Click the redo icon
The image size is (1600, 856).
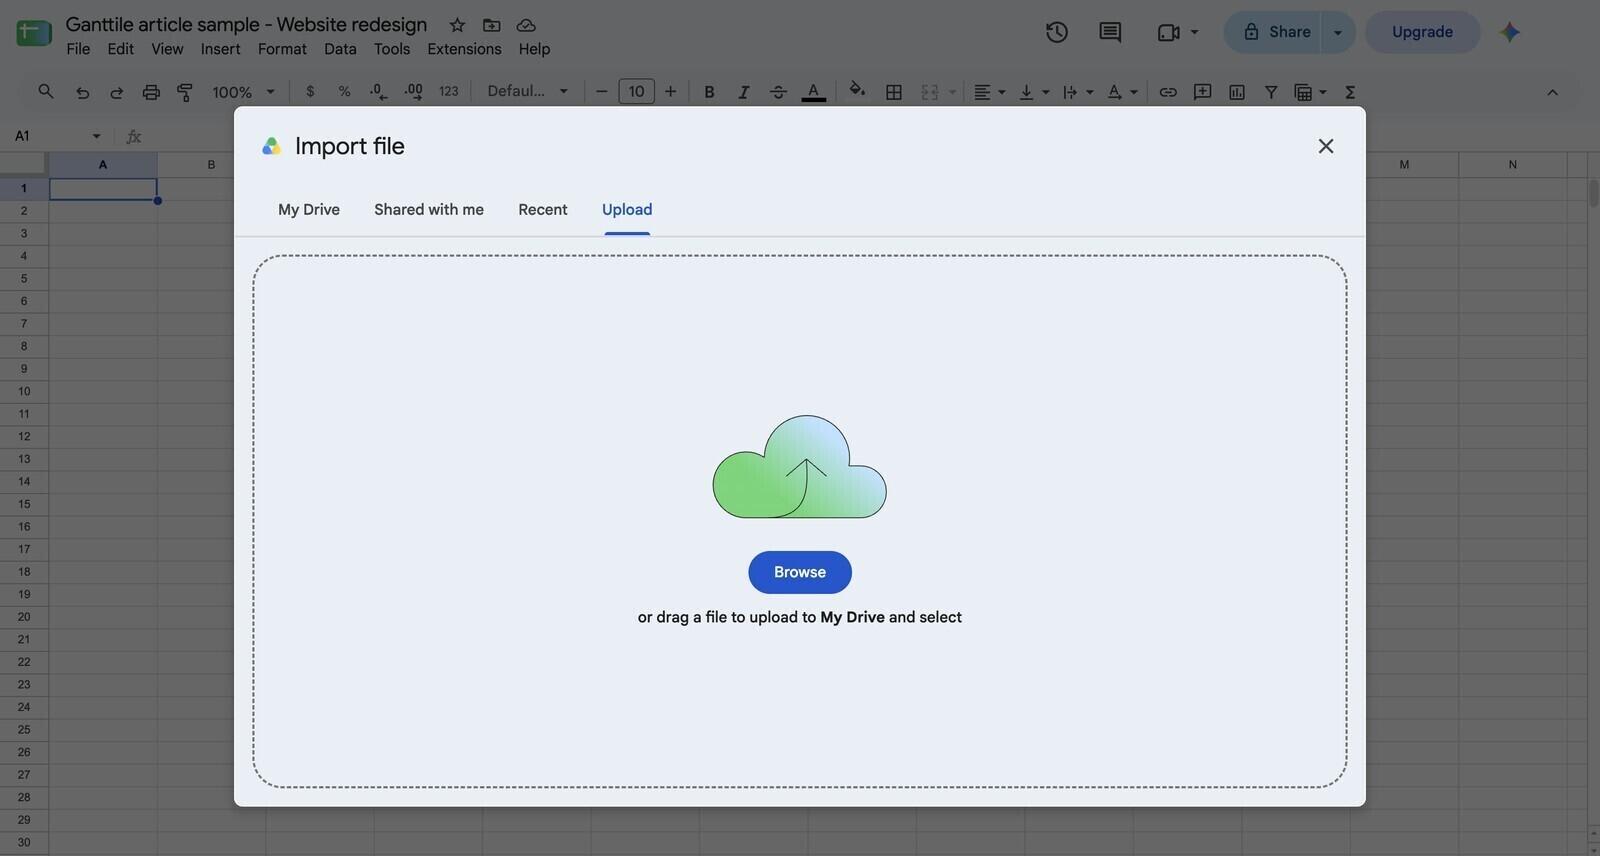[116, 92]
